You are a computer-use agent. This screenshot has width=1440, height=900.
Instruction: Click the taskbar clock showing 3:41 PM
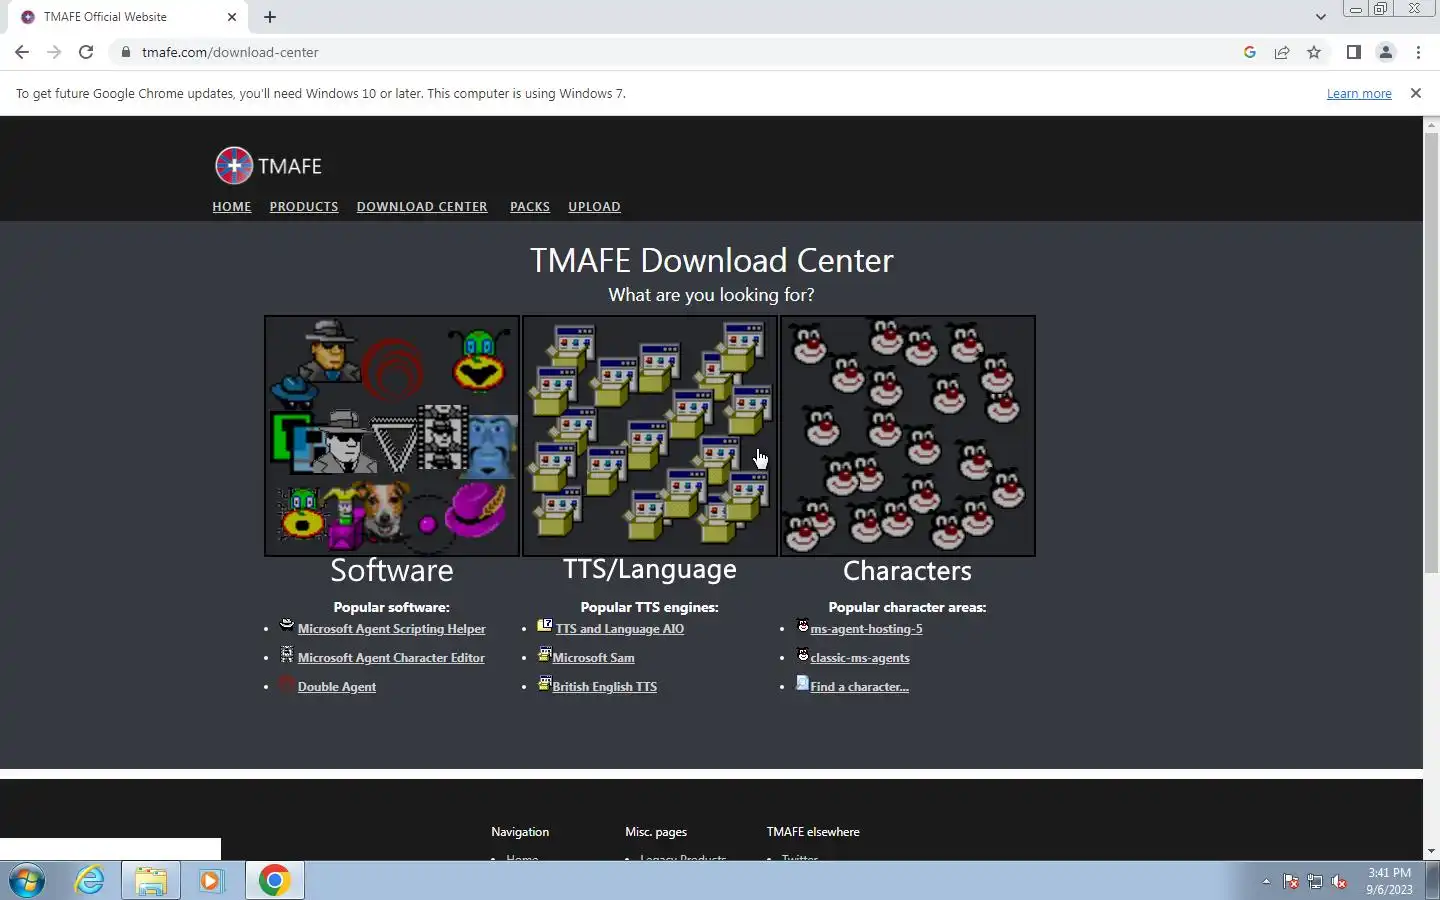(1389, 881)
